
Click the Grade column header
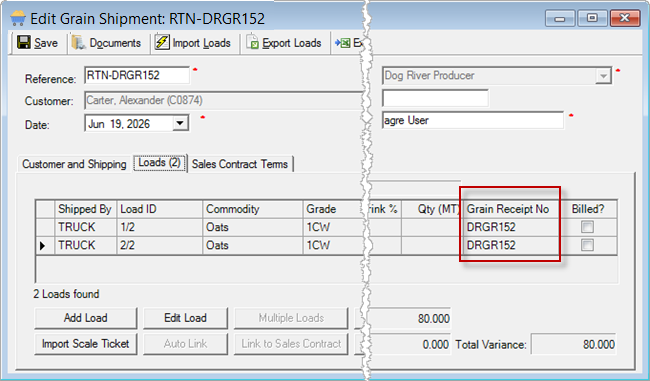tap(333, 209)
